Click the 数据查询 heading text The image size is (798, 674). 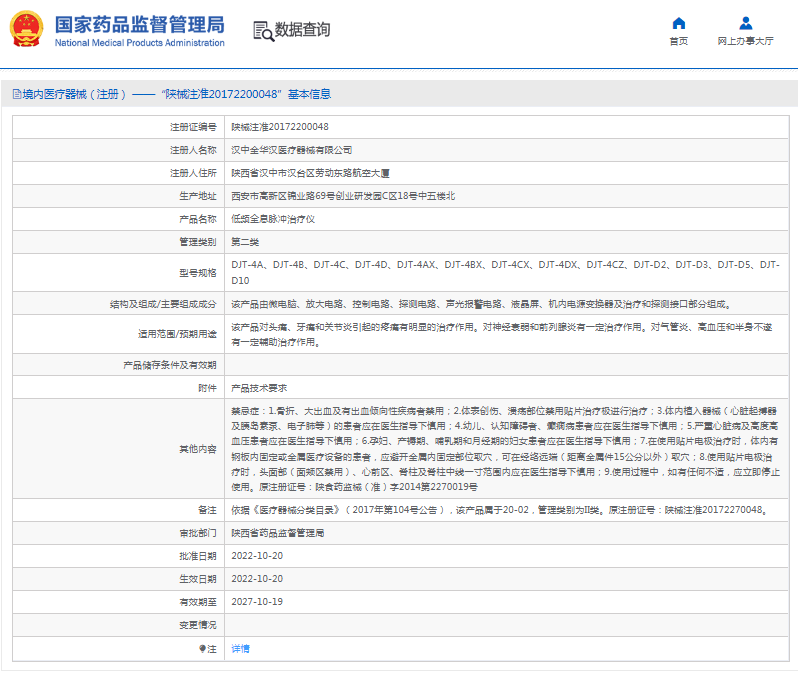pyautogui.click(x=302, y=30)
